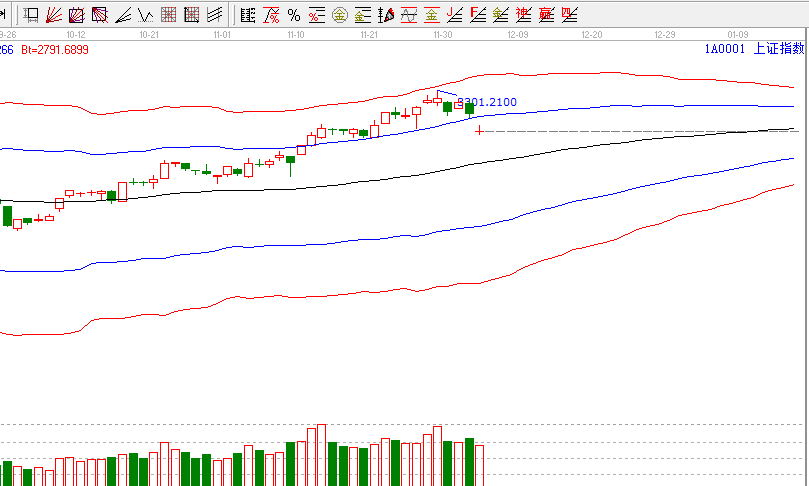
Task: Click the 3301.2100 price annotation label
Action: (x=487, y=102)
